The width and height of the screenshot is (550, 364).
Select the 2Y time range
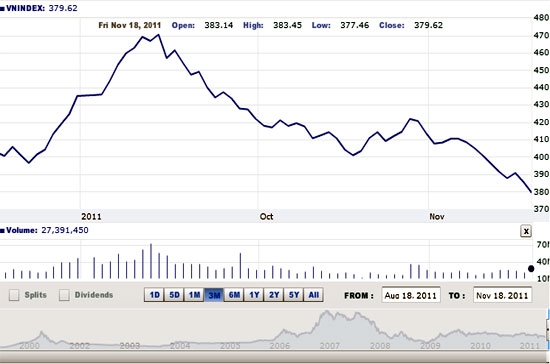click(x=274, y=295)
